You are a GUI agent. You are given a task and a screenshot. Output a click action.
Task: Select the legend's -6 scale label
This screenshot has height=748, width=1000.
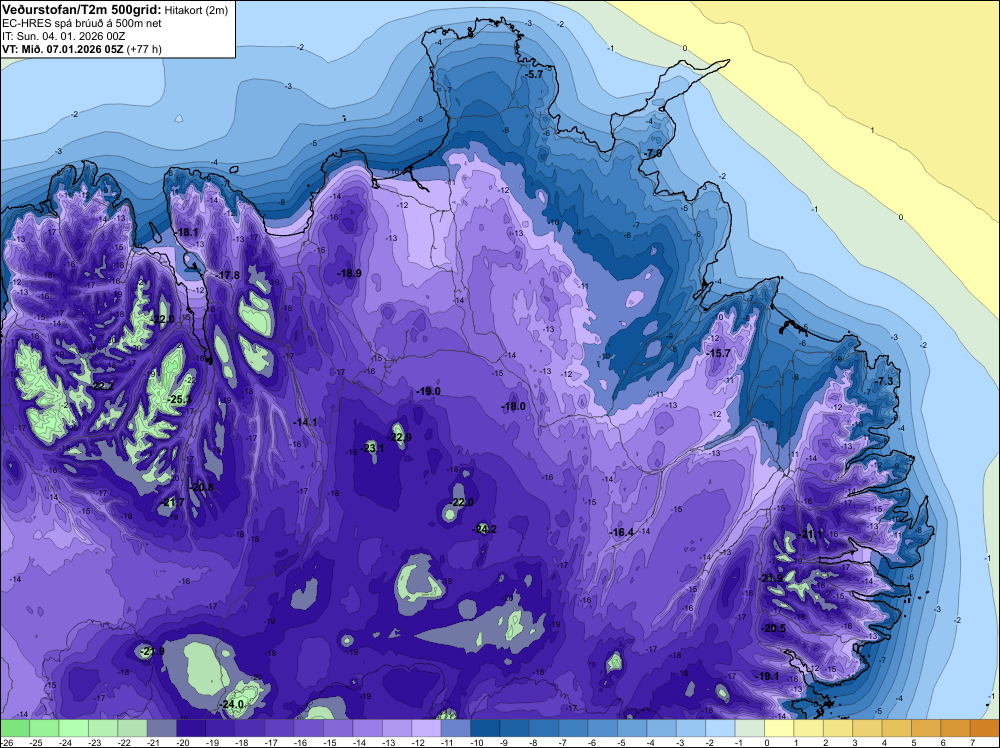point(594,743)
